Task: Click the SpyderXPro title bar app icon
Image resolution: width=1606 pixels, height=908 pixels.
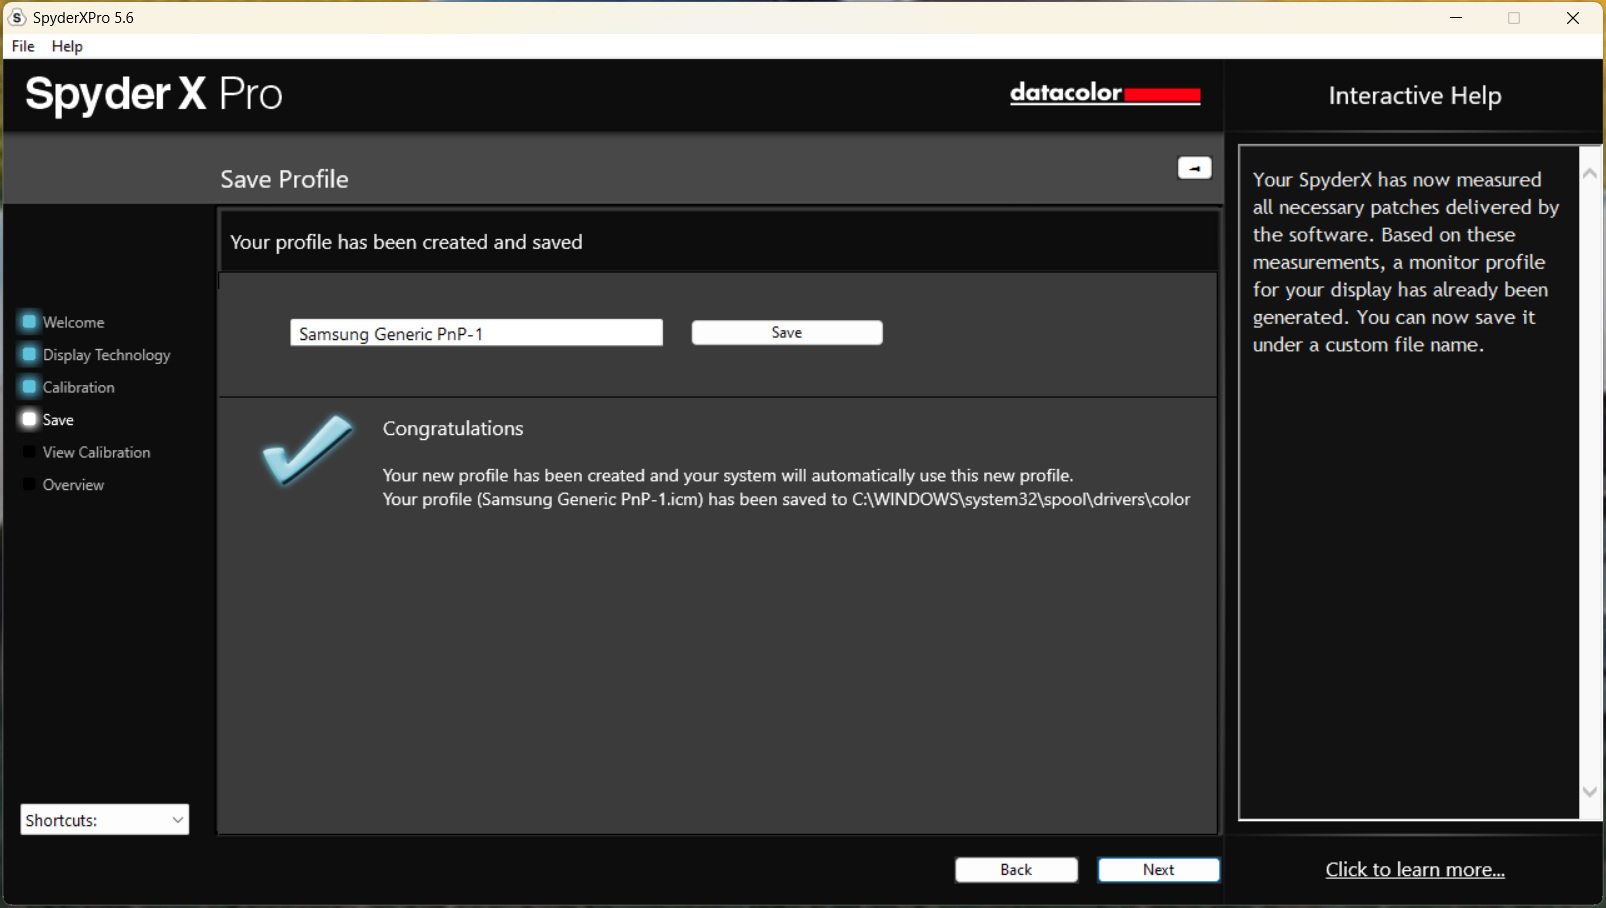Action: click(x=17, y=18)
